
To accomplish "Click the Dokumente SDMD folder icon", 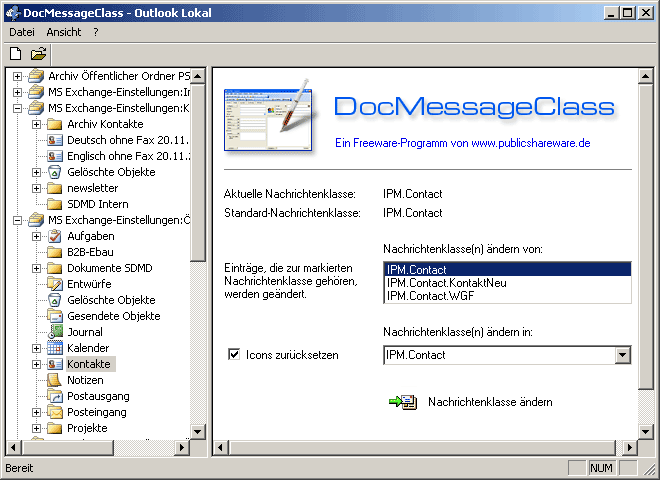I will pyautogui.click(x=55, y=268).
